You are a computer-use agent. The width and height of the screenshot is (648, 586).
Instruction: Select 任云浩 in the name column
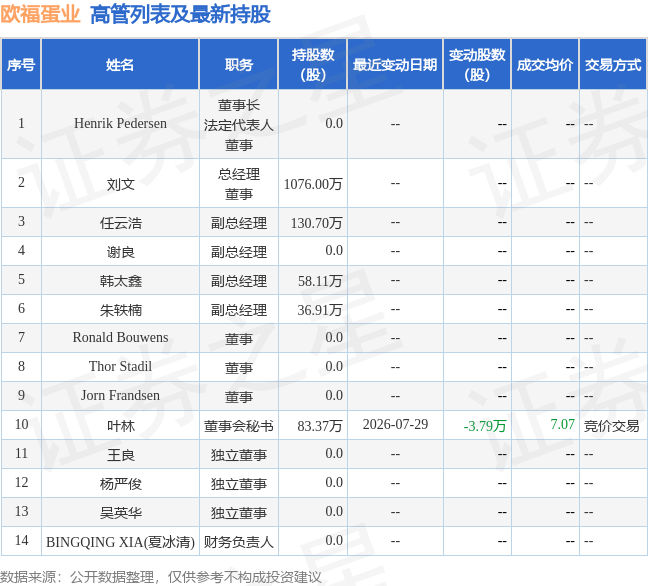click(120, 223)
